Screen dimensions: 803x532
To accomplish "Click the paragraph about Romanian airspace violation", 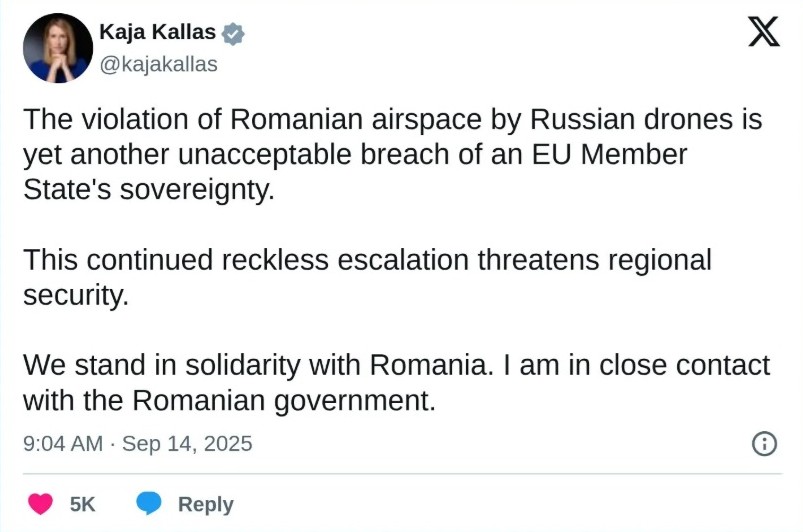I will 392,155.
